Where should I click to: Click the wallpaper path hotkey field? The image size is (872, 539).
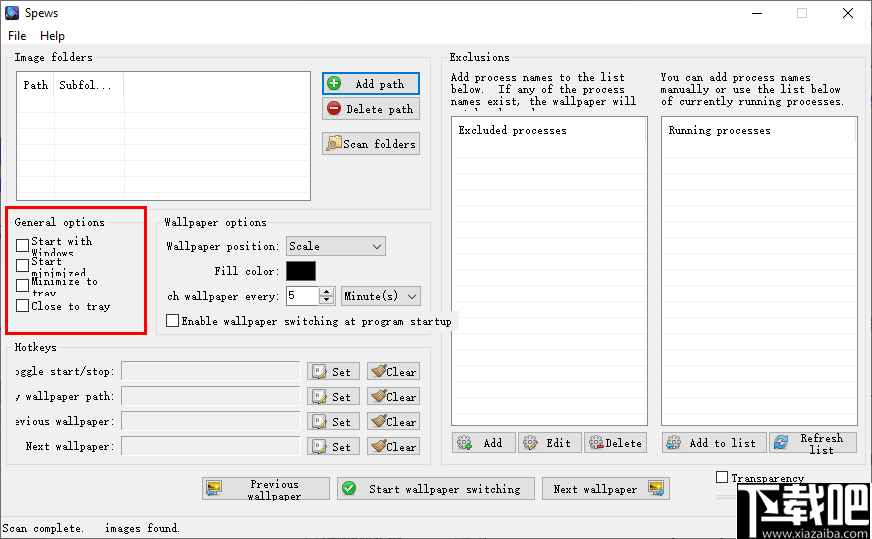211,396
